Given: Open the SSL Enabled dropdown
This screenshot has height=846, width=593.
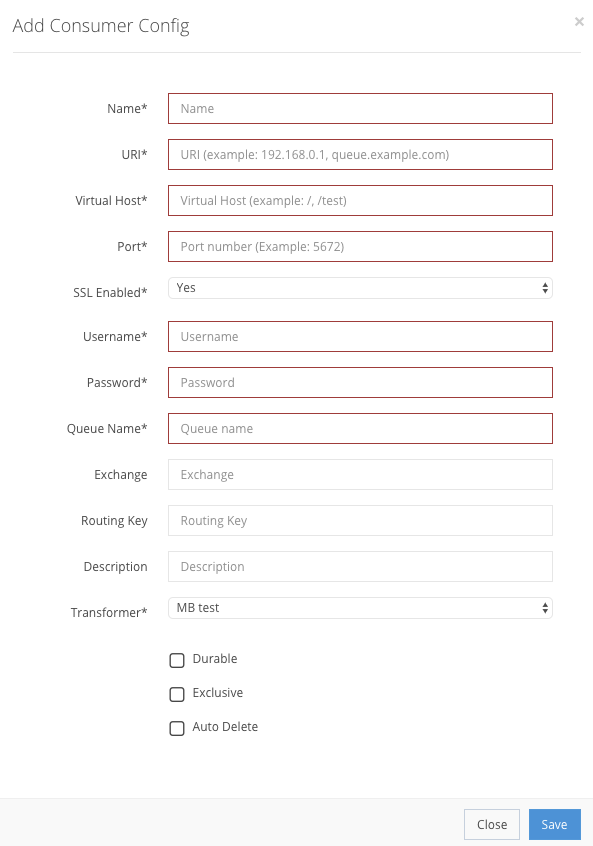Looking at the screenshot, I should pos(360,288).
